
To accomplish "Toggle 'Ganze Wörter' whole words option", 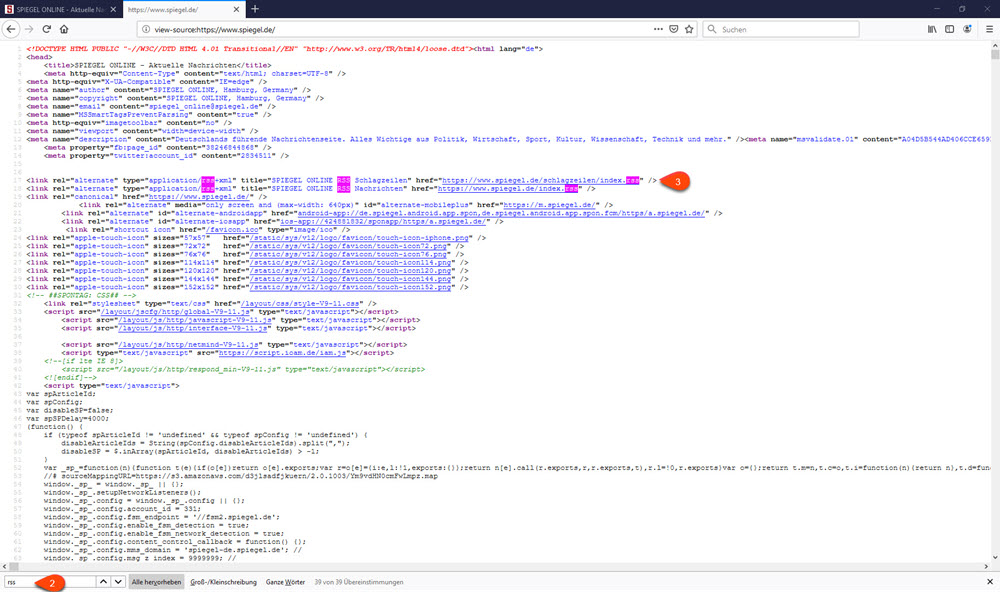I will click(x=285, y=581).
